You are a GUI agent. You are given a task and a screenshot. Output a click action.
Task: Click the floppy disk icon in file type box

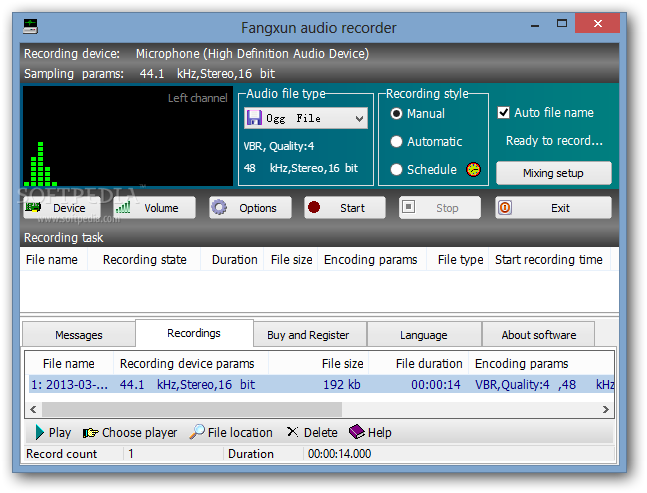254,118
